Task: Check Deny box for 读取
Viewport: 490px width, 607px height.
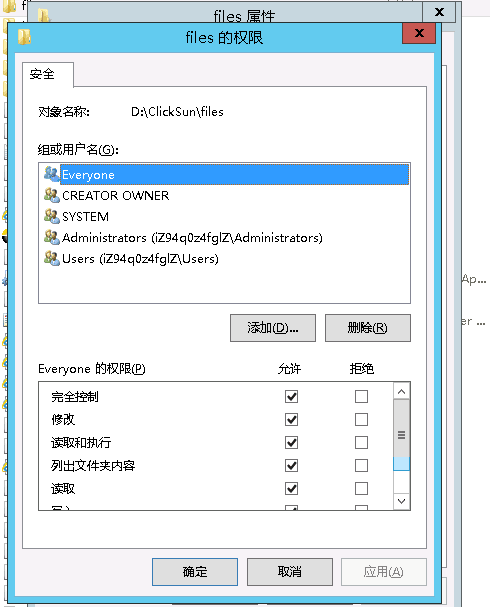Action: [361, 489]
